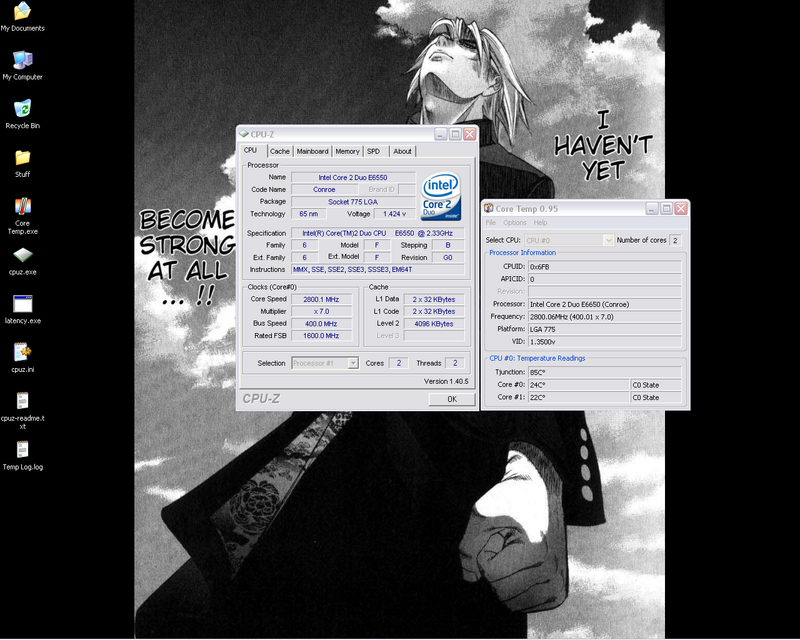The height and width of the screenshot is (640, 800).
Task: Click the Frequency field showing 2800.06MHz
Action: click(605, 317)
